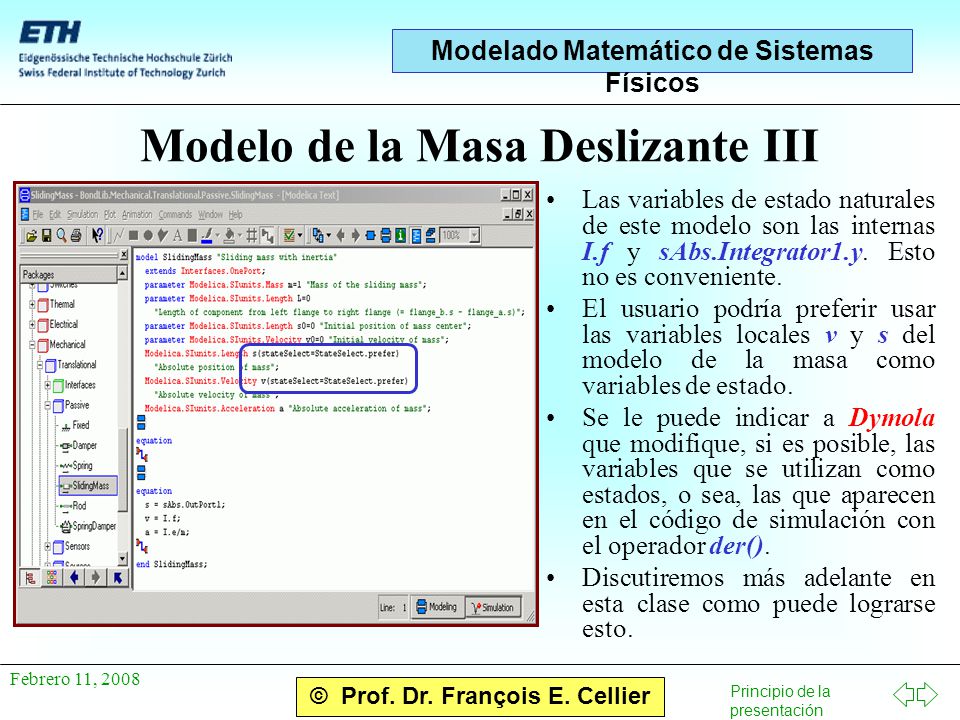
Task: Select the Polygon drawing tool
Action: click(162, 235)
